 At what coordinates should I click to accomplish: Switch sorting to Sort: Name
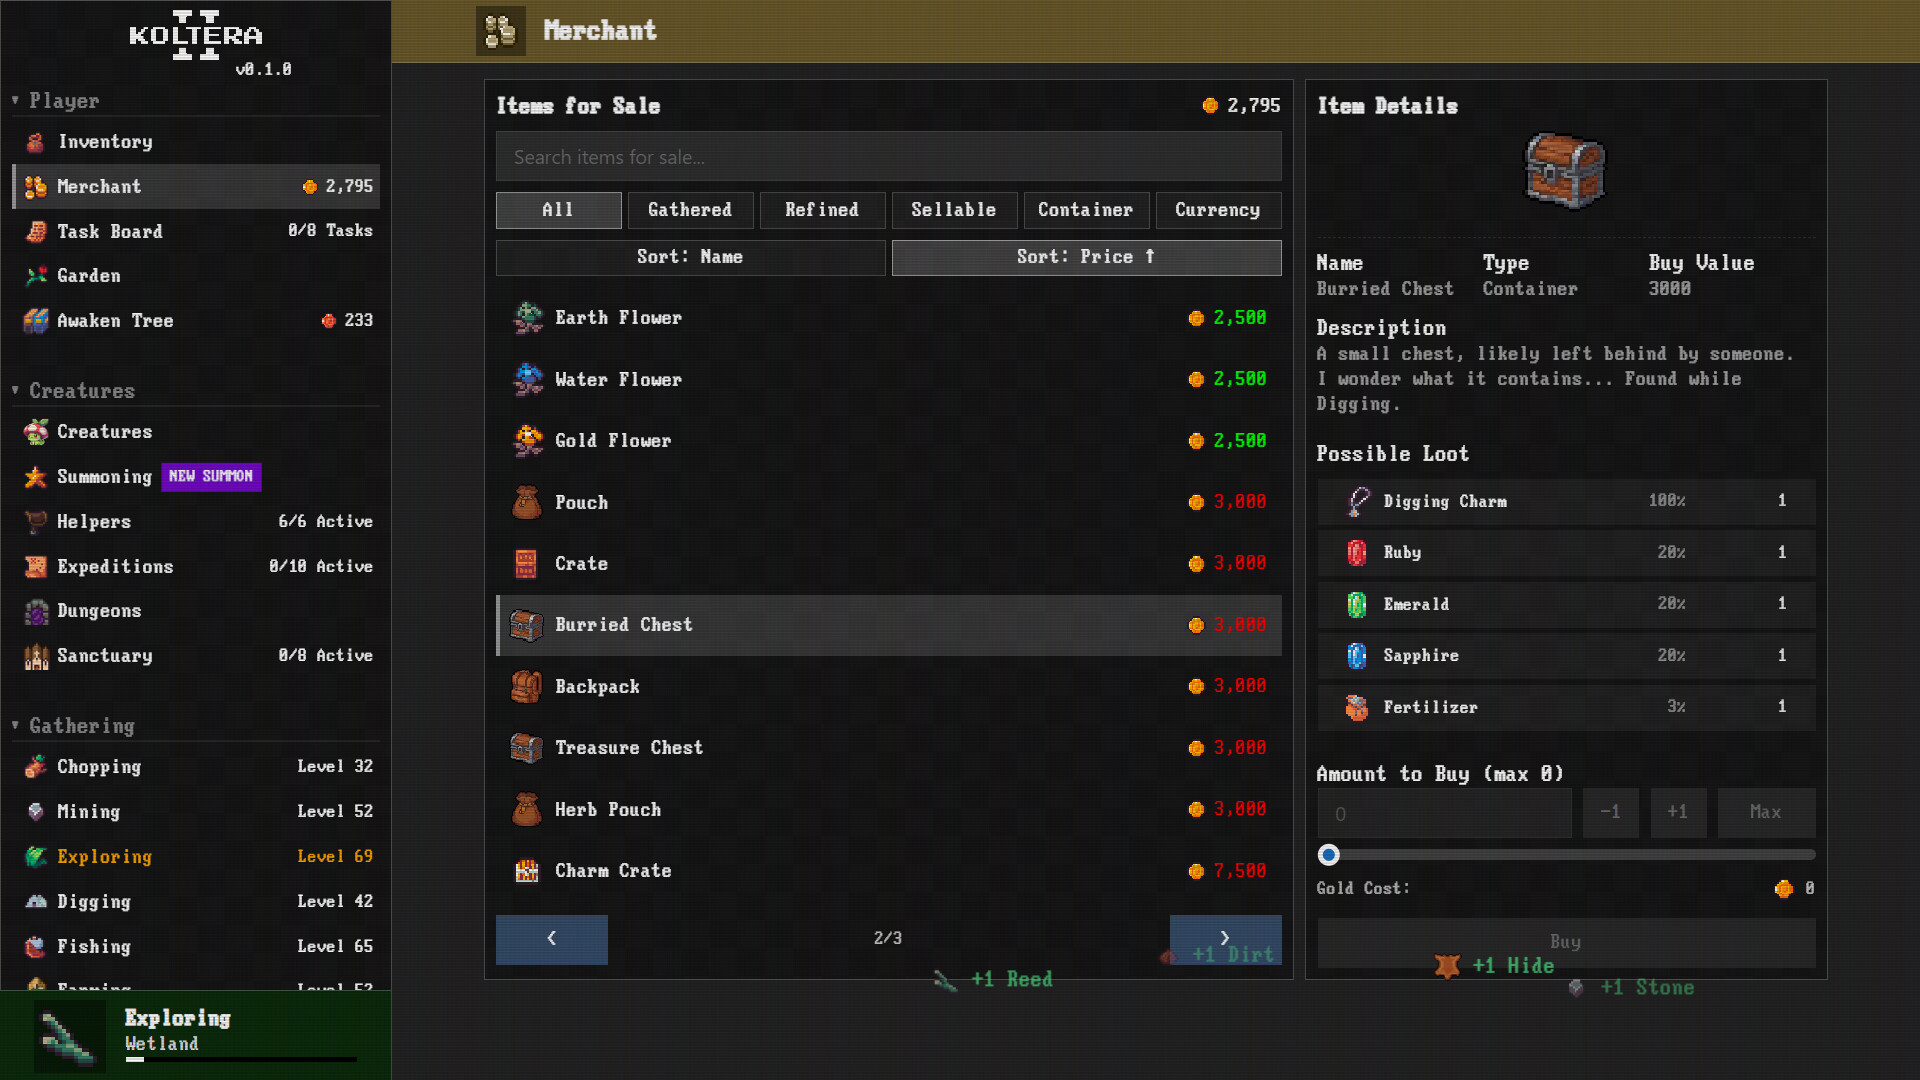click(690, 257)
